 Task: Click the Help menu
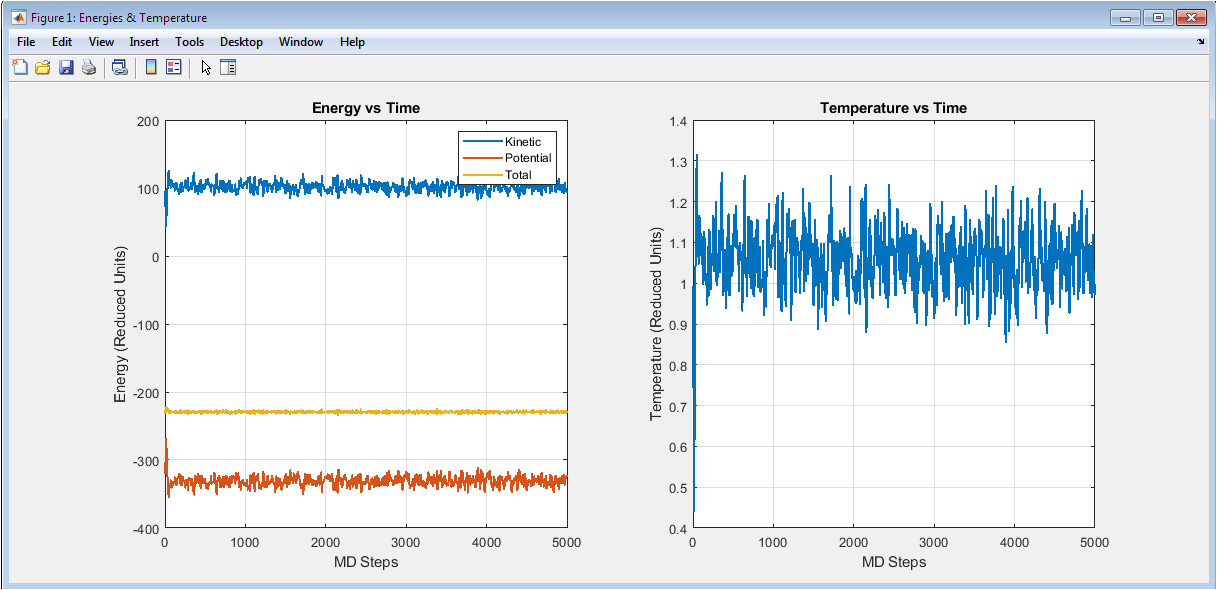click(x=352, y=42)
